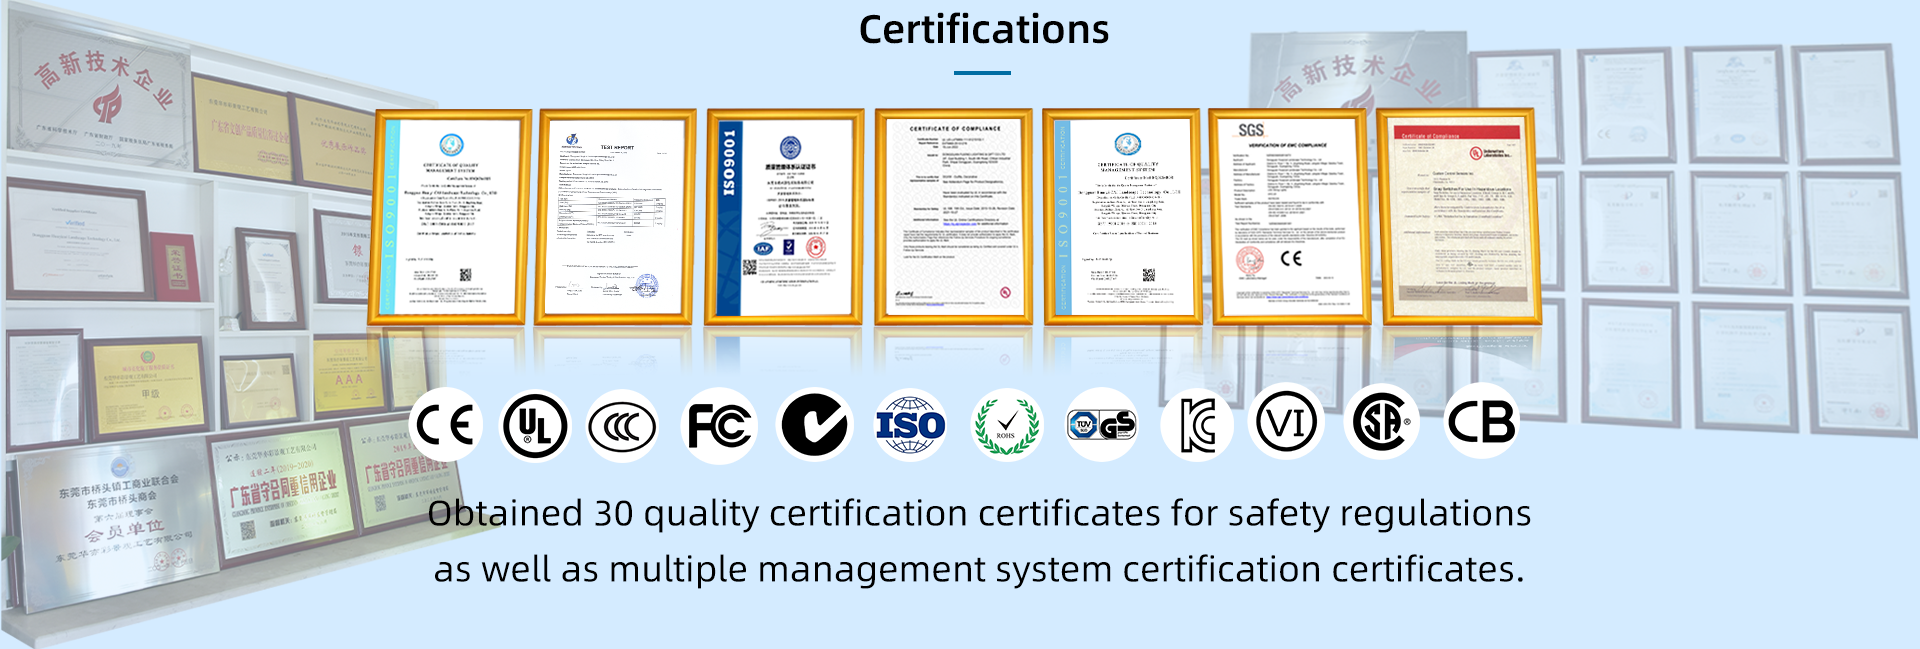Click the CE certification mark icon
Screen dimensions: 1920x649
445,426
